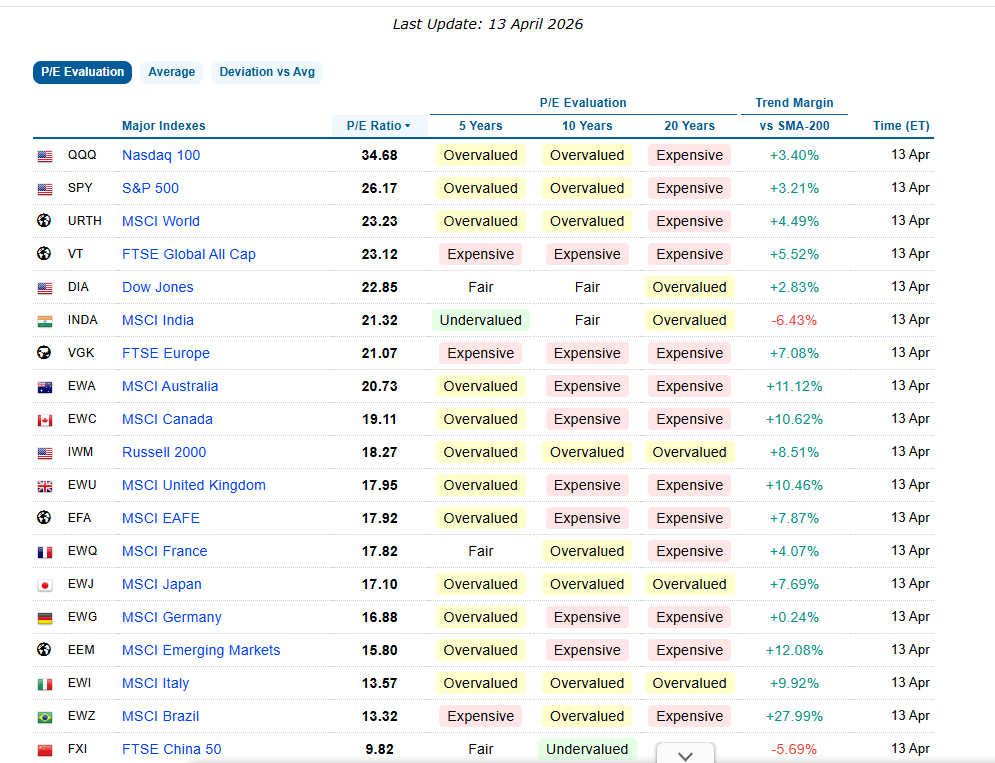Open the Nasdaq 100 link
Viewport: 995px width, 763px height.
(161, 155)
